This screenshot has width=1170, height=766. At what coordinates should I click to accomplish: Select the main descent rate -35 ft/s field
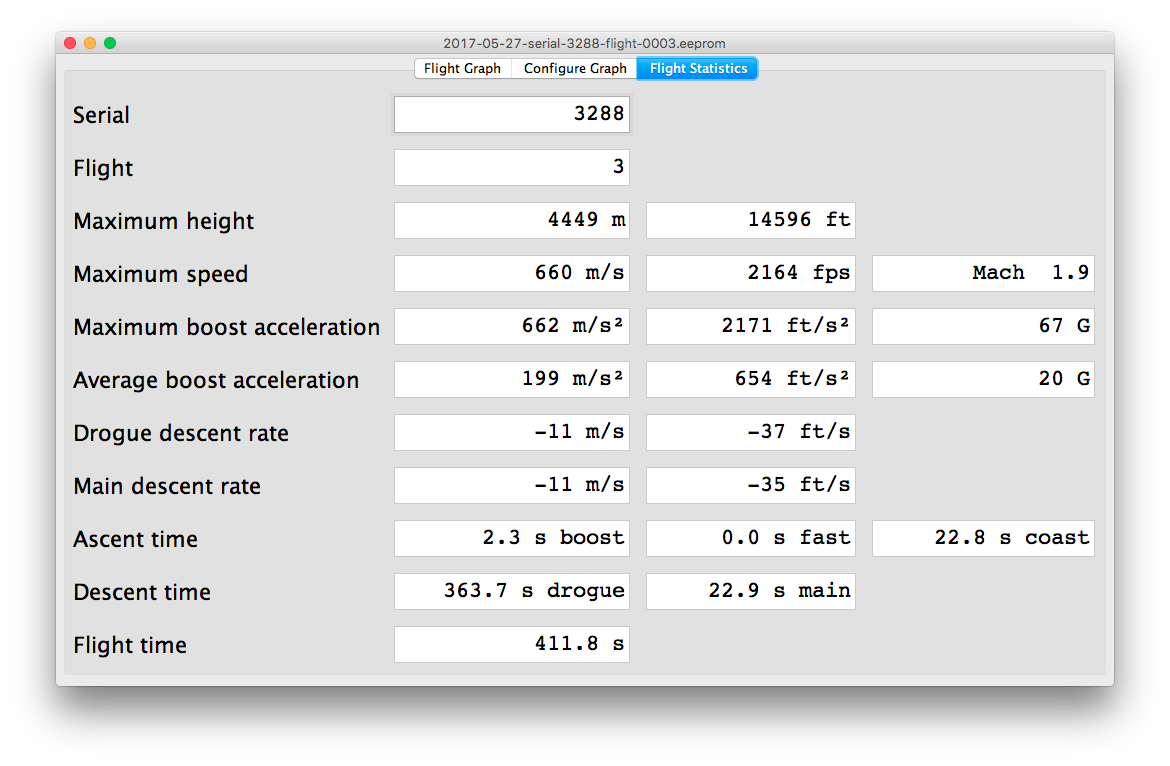tap(750, 485)
